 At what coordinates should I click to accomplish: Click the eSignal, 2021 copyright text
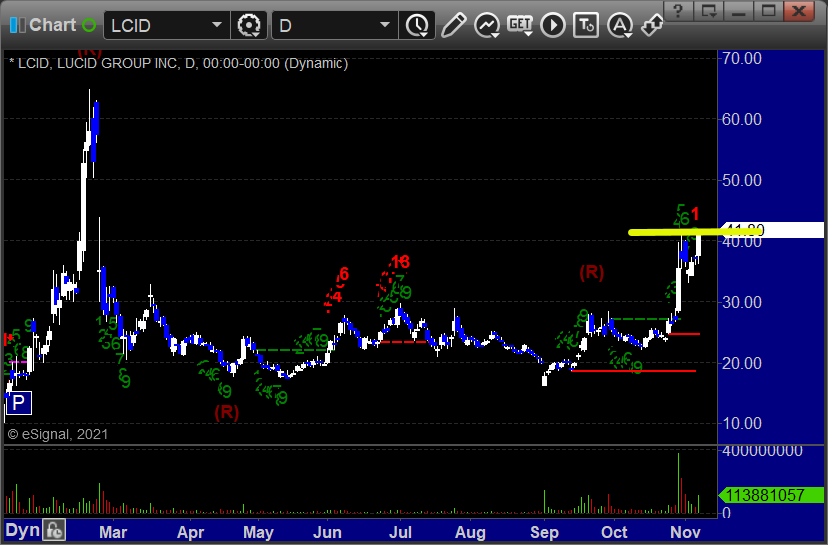coord(58,434)
